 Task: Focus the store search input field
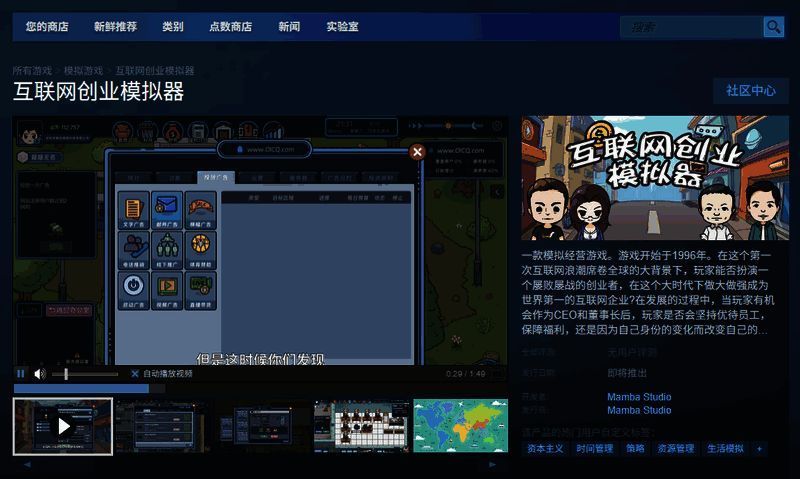click(692, 27)
